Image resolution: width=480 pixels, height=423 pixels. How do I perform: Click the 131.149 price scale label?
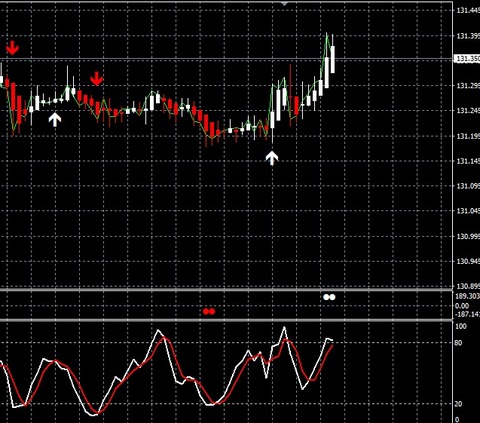[468, 161]
